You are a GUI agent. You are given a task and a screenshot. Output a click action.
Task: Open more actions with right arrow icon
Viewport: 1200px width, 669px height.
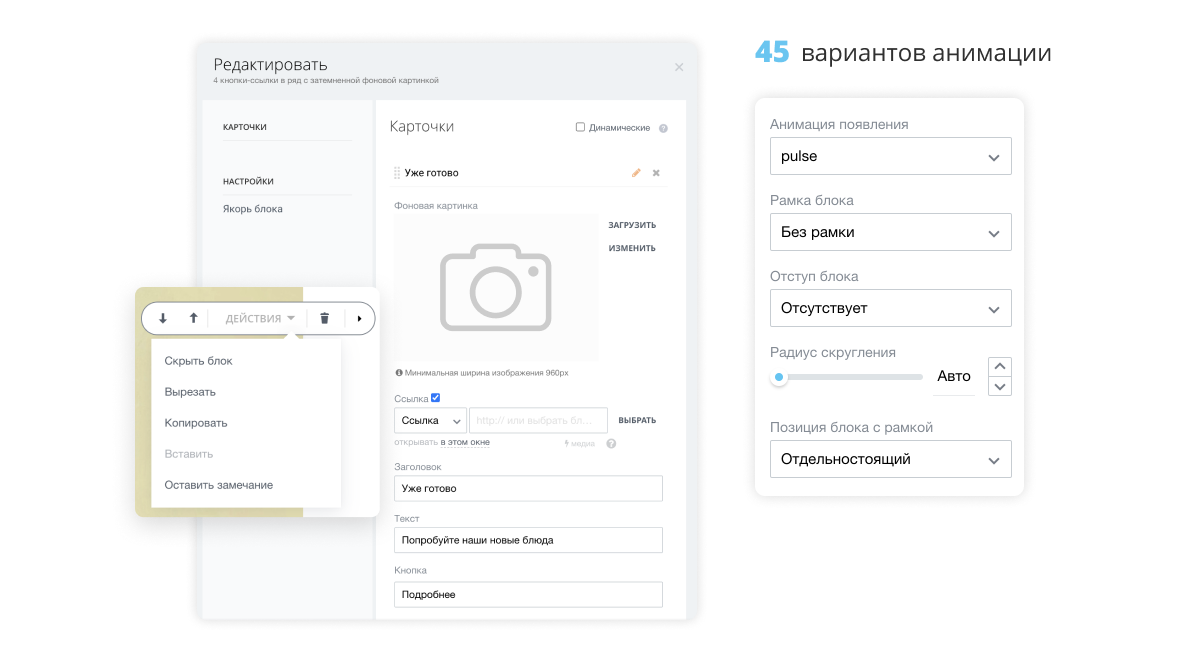[x=359, y=317]
